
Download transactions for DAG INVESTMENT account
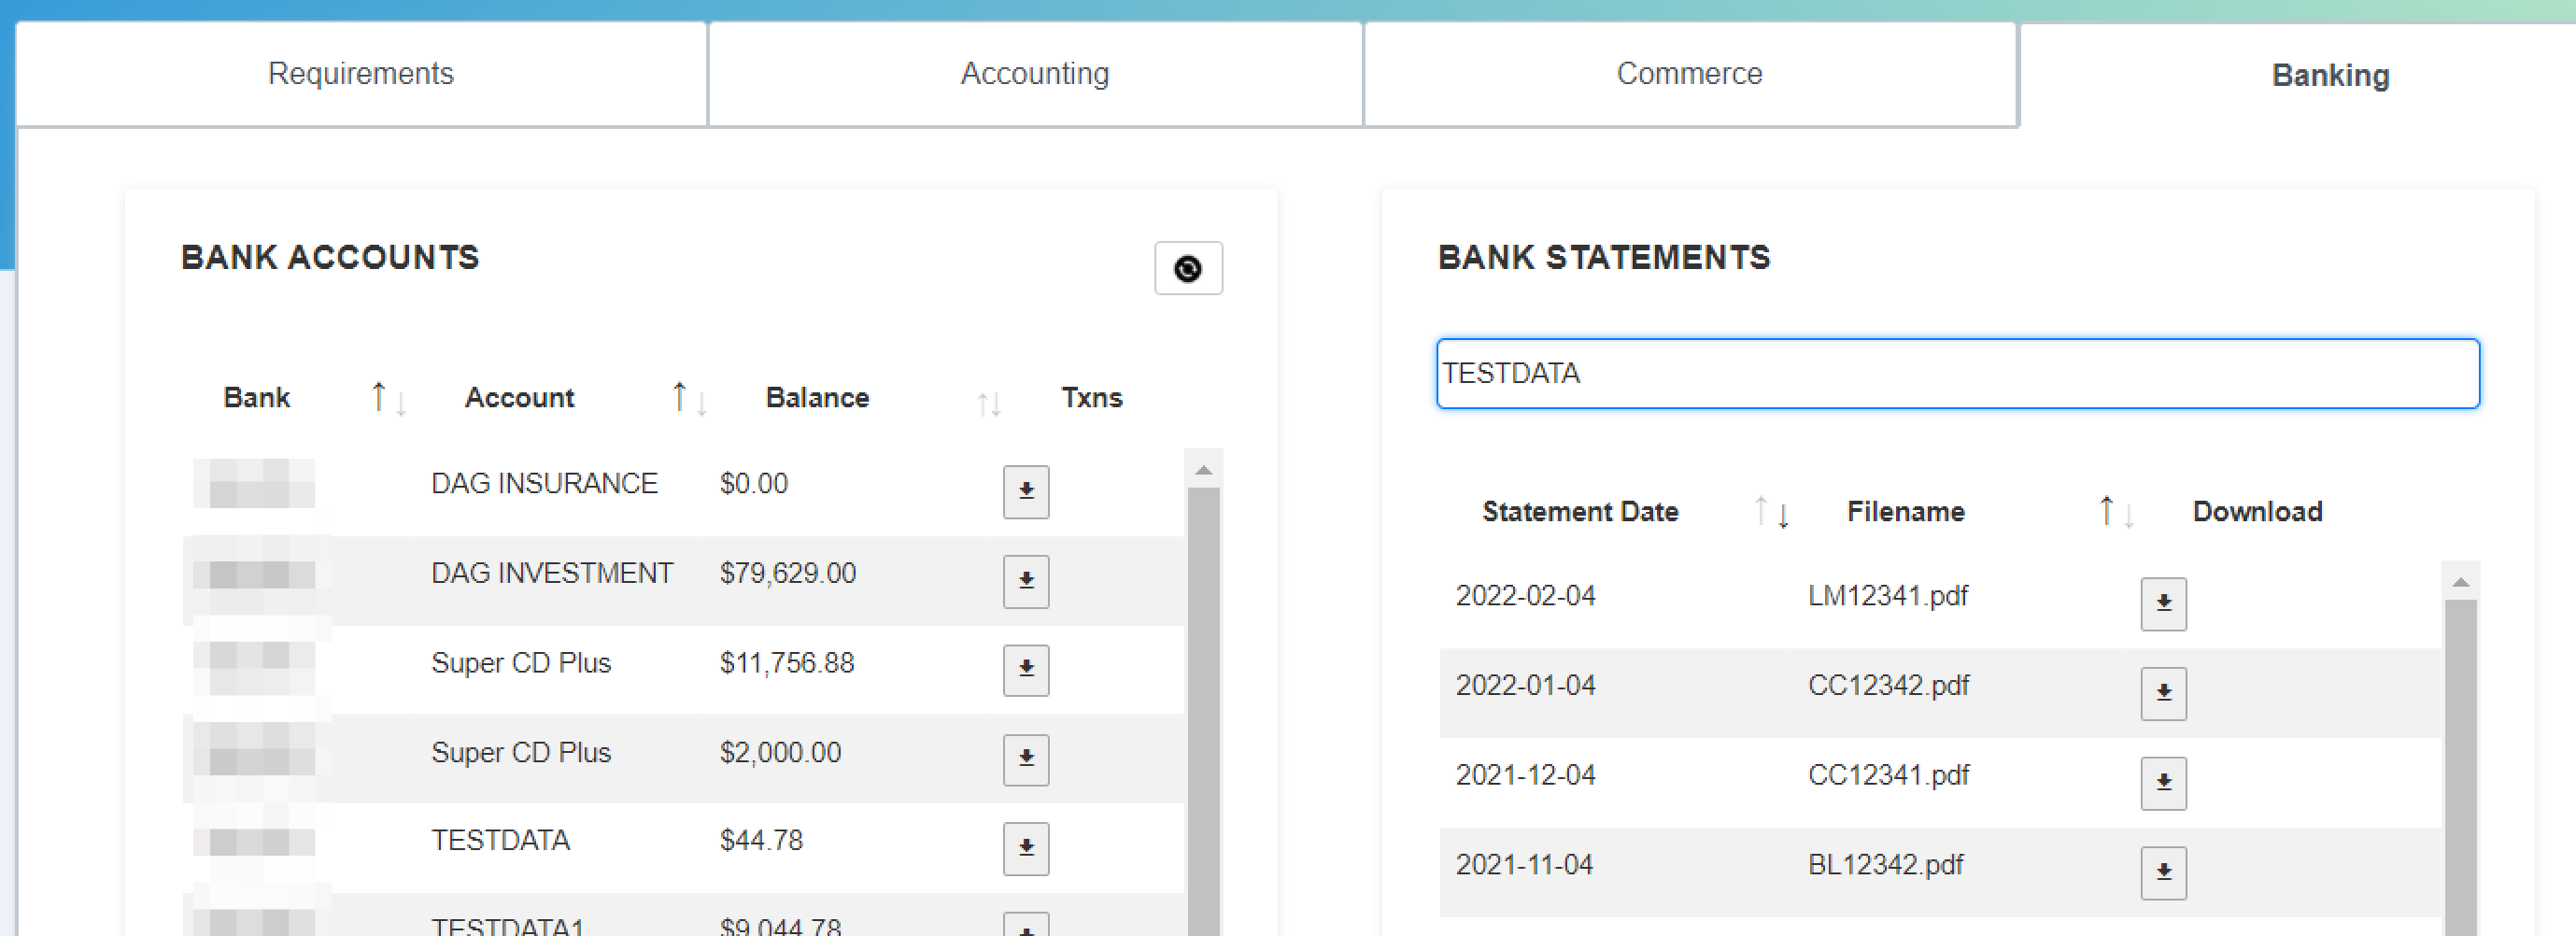1026,581
